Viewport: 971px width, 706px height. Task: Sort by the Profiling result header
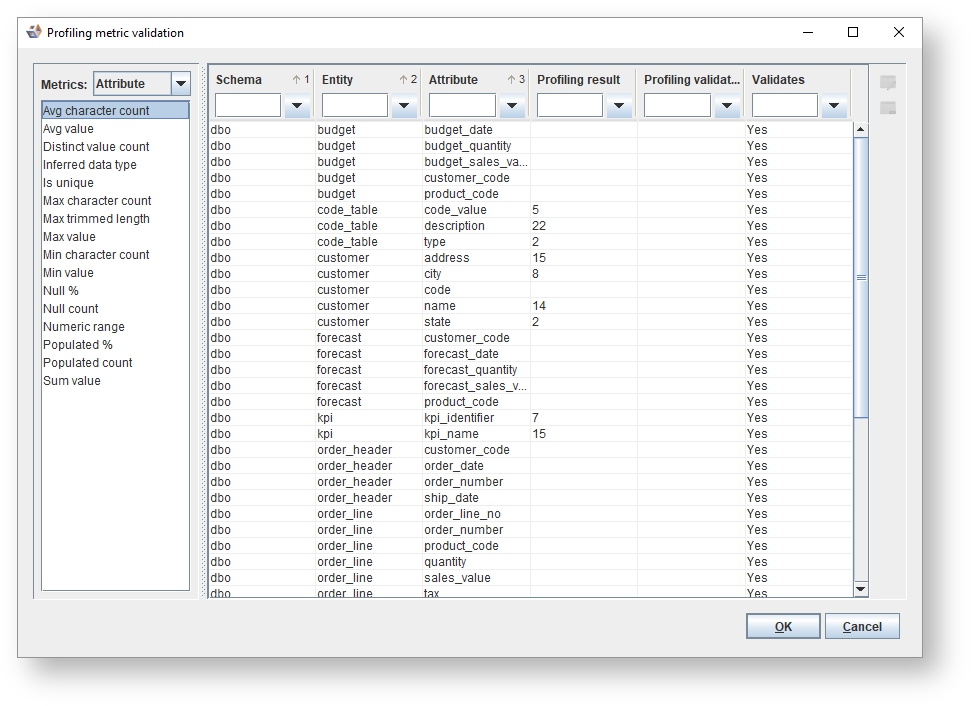coord(583,79)
